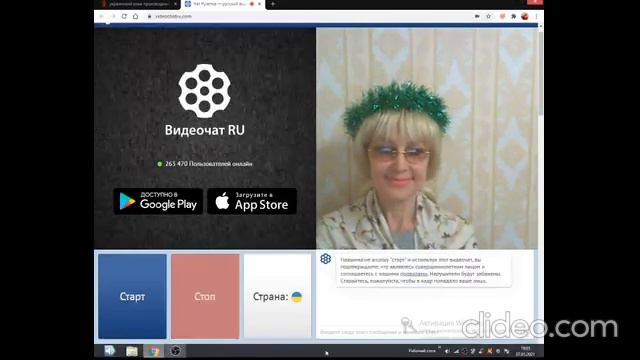The image size is (640, 360).
Task: Click the taskbar volume speaker icon
Action: tap(447, 351)
